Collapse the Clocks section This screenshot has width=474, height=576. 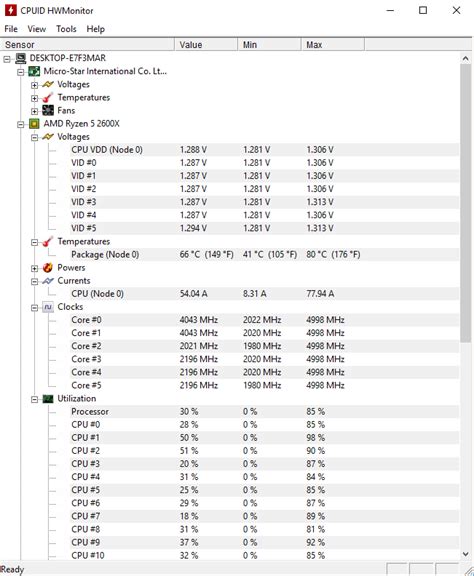(x=35, y=308)
